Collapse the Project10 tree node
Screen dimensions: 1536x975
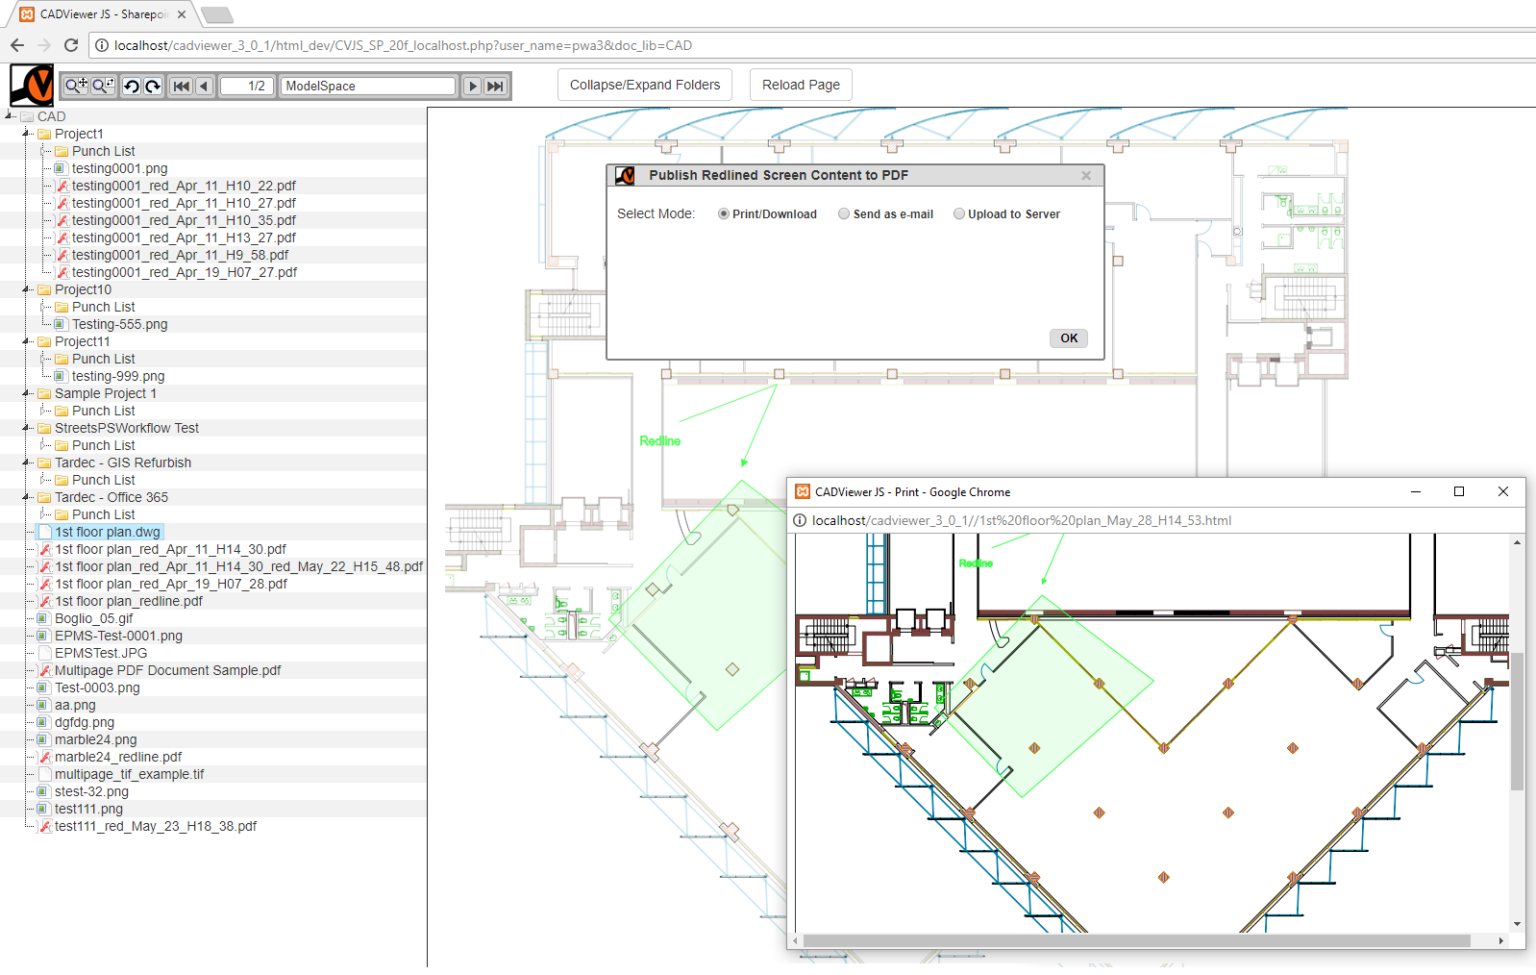click(x=27, y=290)
